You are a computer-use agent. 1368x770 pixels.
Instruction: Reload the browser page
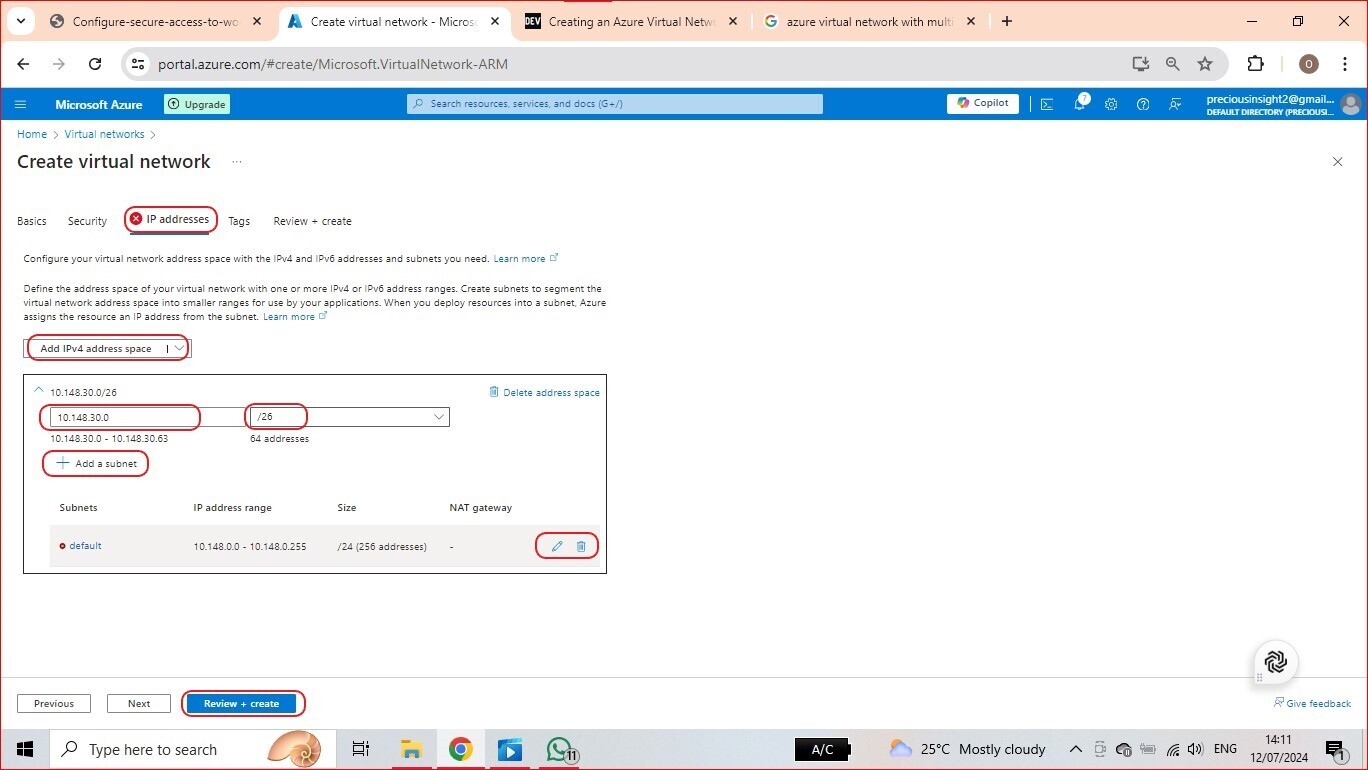[95, 64]
